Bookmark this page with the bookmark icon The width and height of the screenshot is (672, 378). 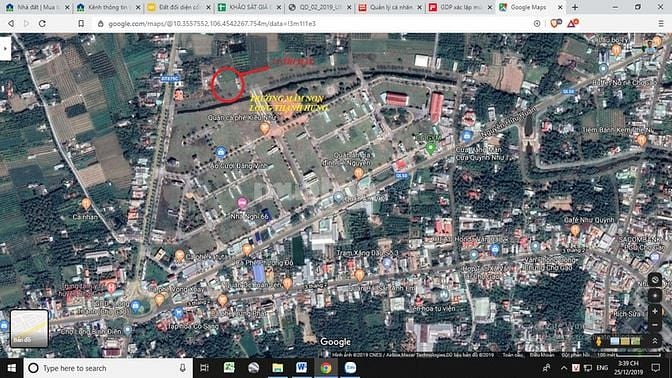pos(81,24)
